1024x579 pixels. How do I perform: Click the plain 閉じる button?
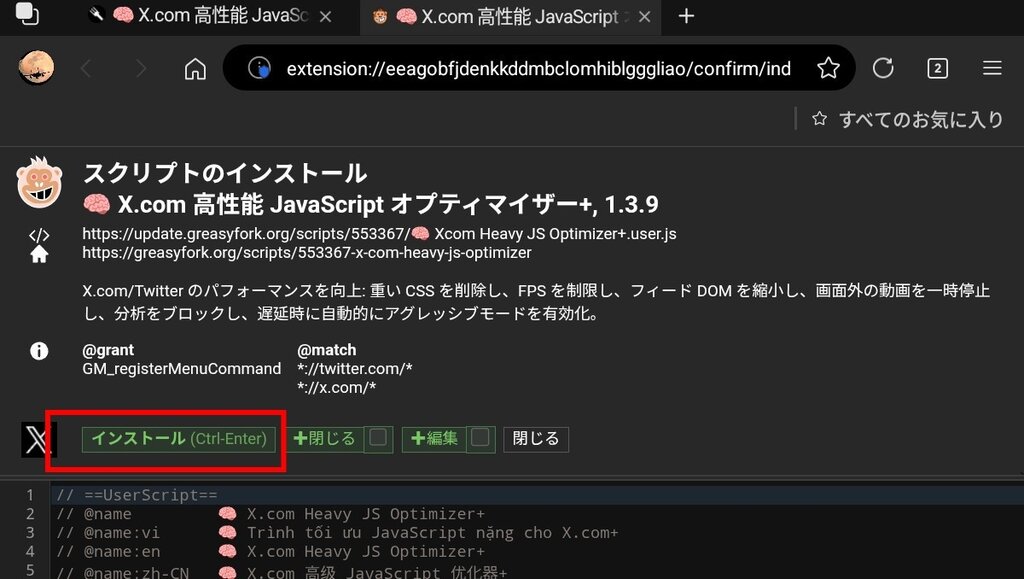point(536,439)
